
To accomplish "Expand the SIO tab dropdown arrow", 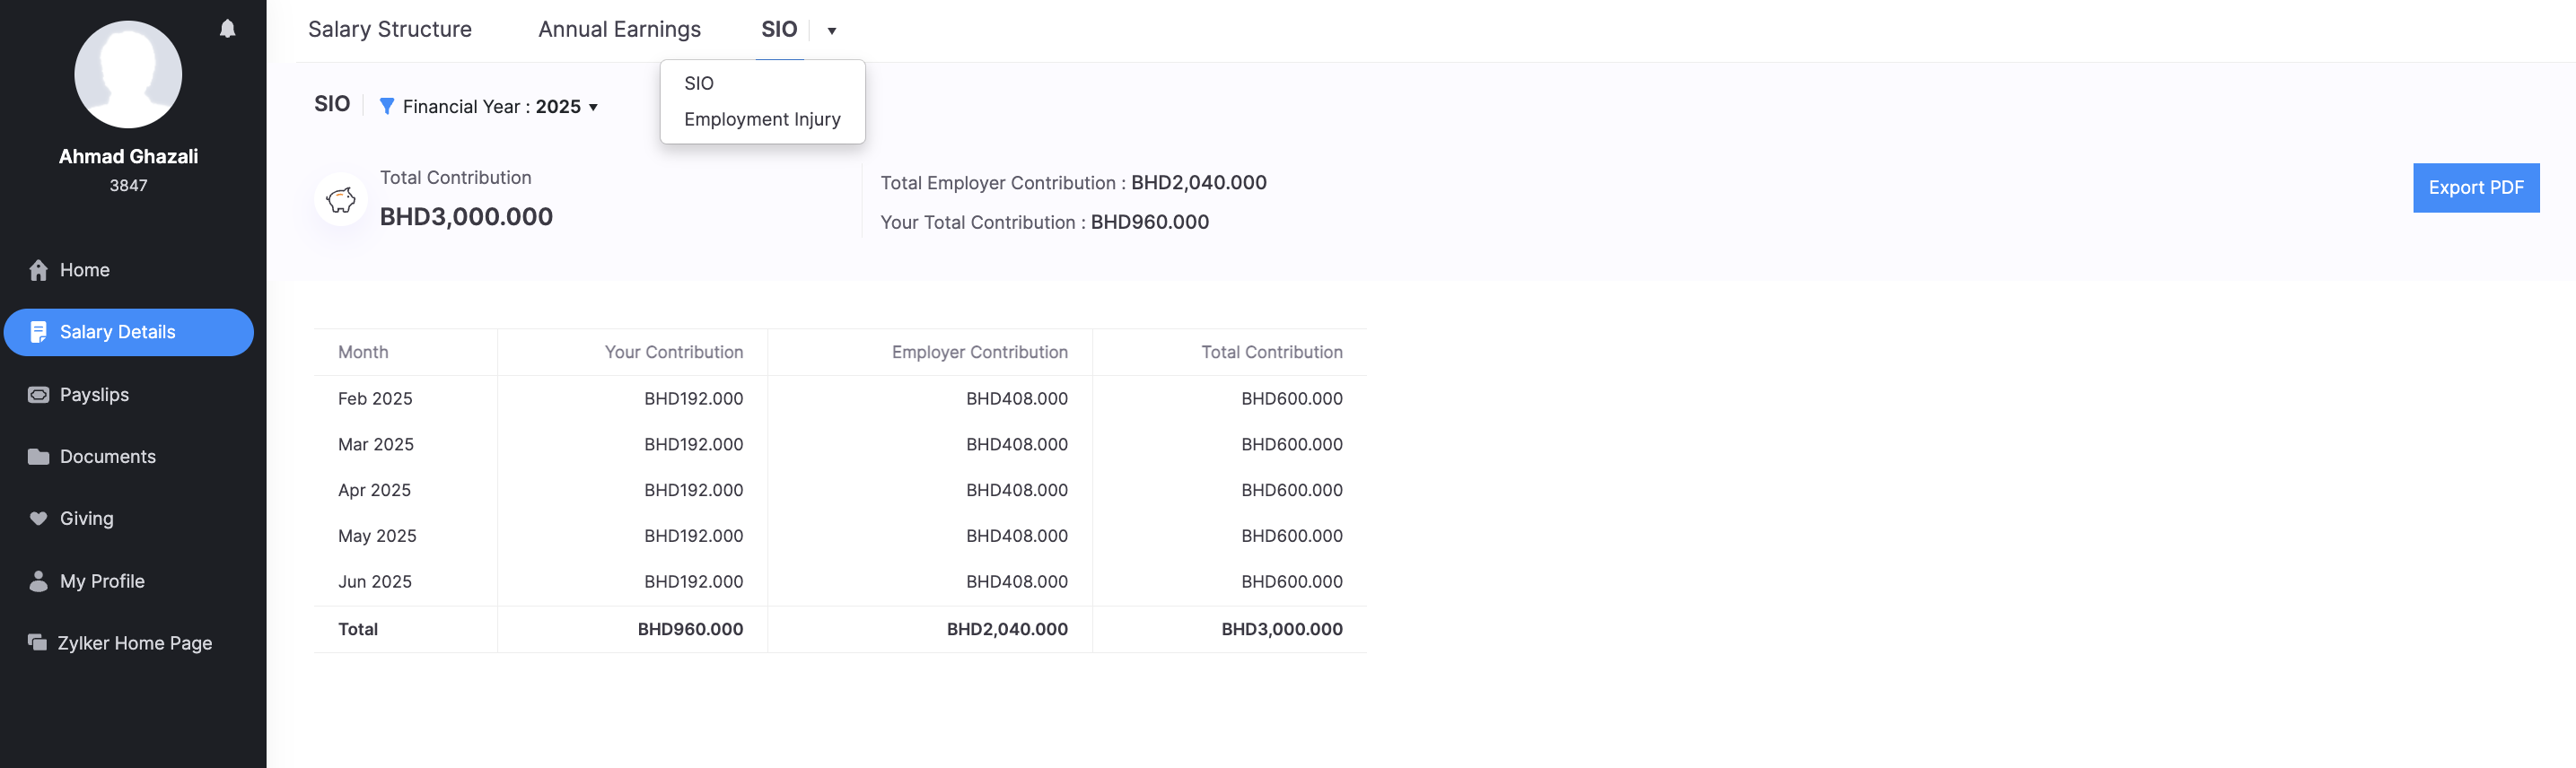I will coord(831,31).
